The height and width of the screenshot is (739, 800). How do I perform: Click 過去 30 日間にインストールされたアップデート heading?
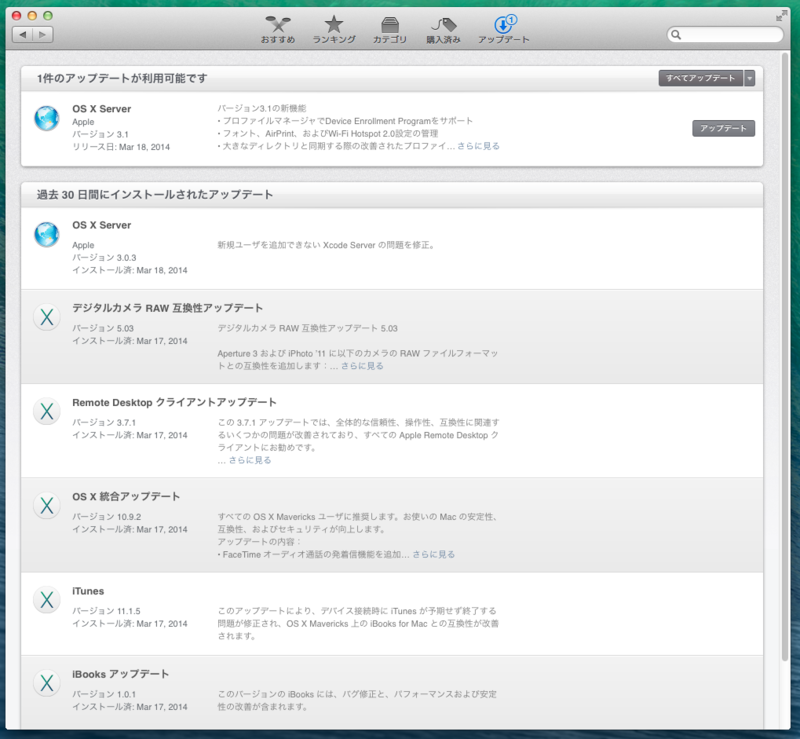coord(155,194)
